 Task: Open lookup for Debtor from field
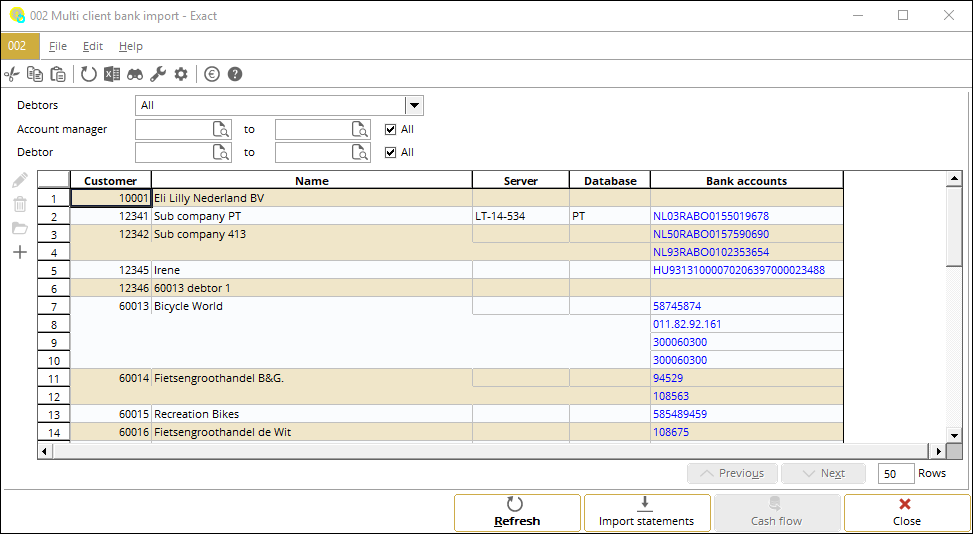pos(221,152)
